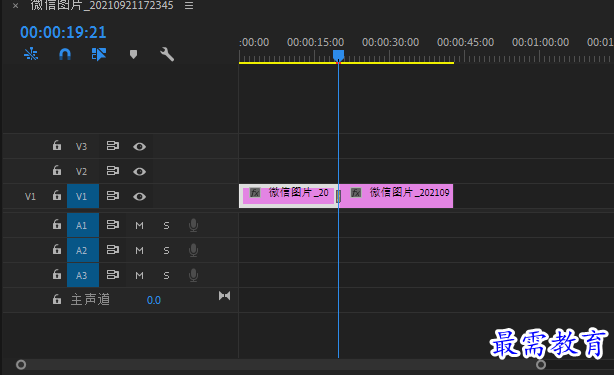This screenshot has height=375, width=614.
Task: Mute track A3 with M button
Action: tap(139, 276)
